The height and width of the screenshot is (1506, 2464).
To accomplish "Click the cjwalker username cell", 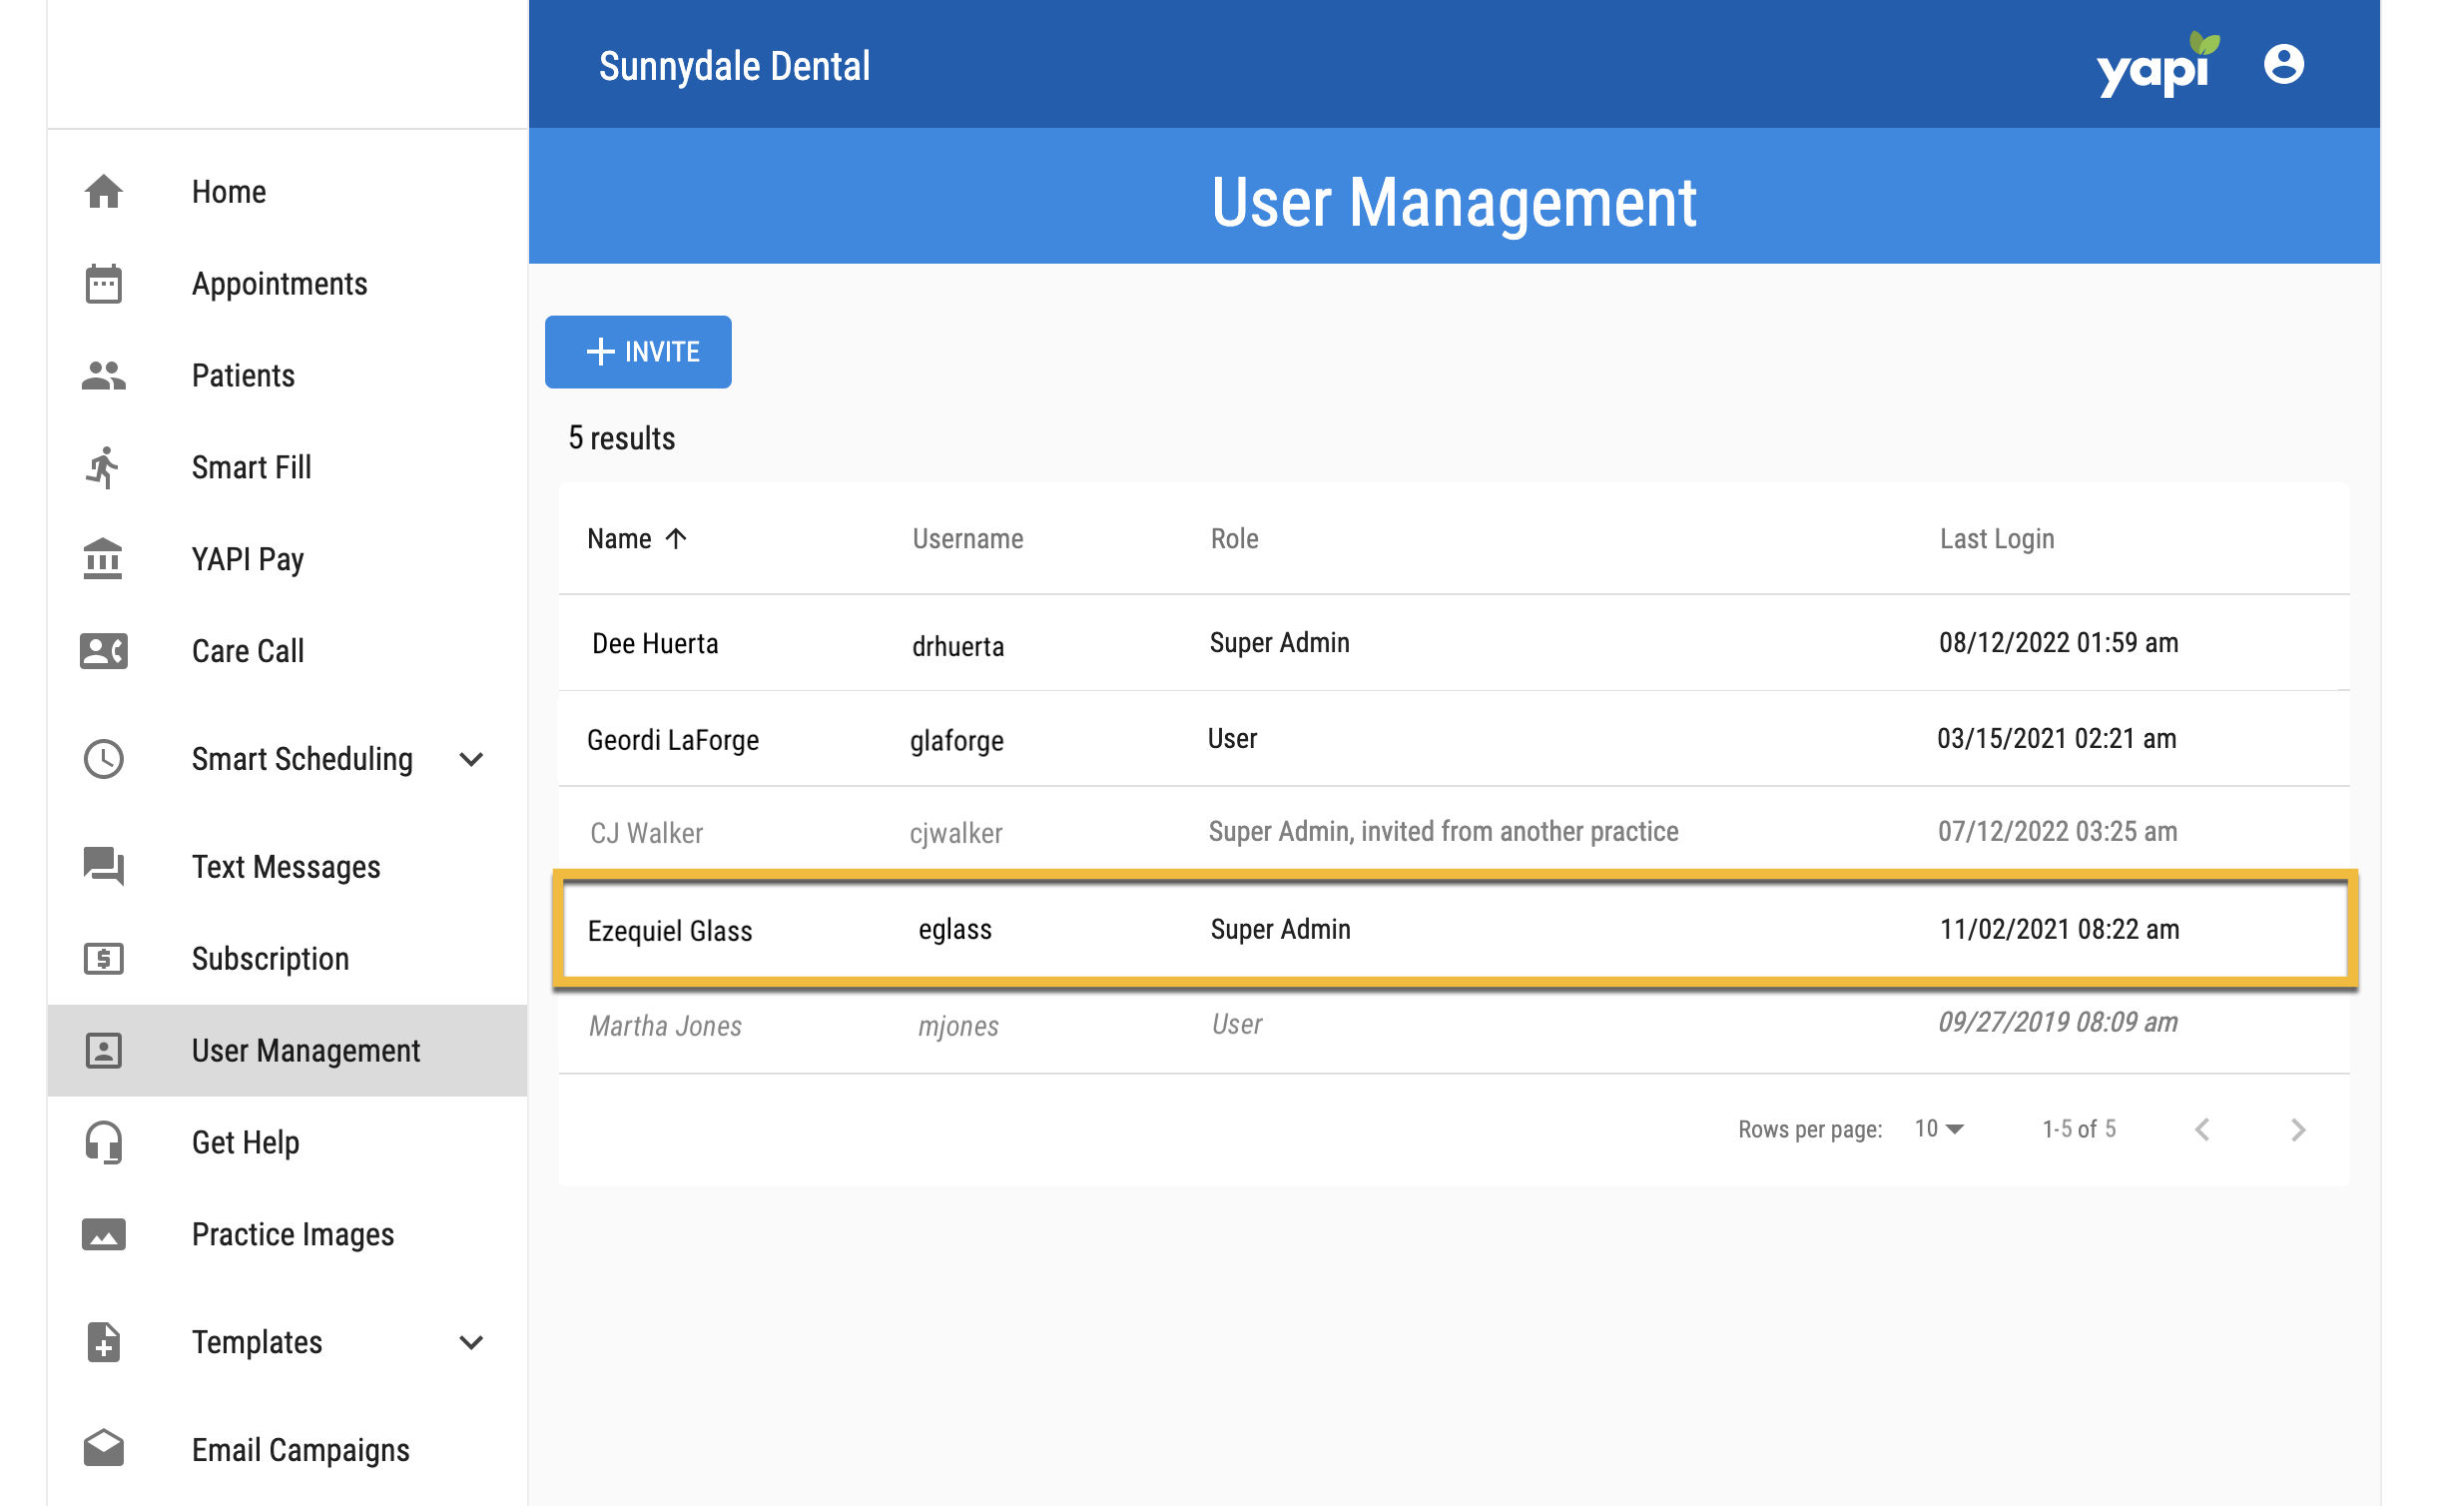I will pyautogui.click(x=955, y=833).
